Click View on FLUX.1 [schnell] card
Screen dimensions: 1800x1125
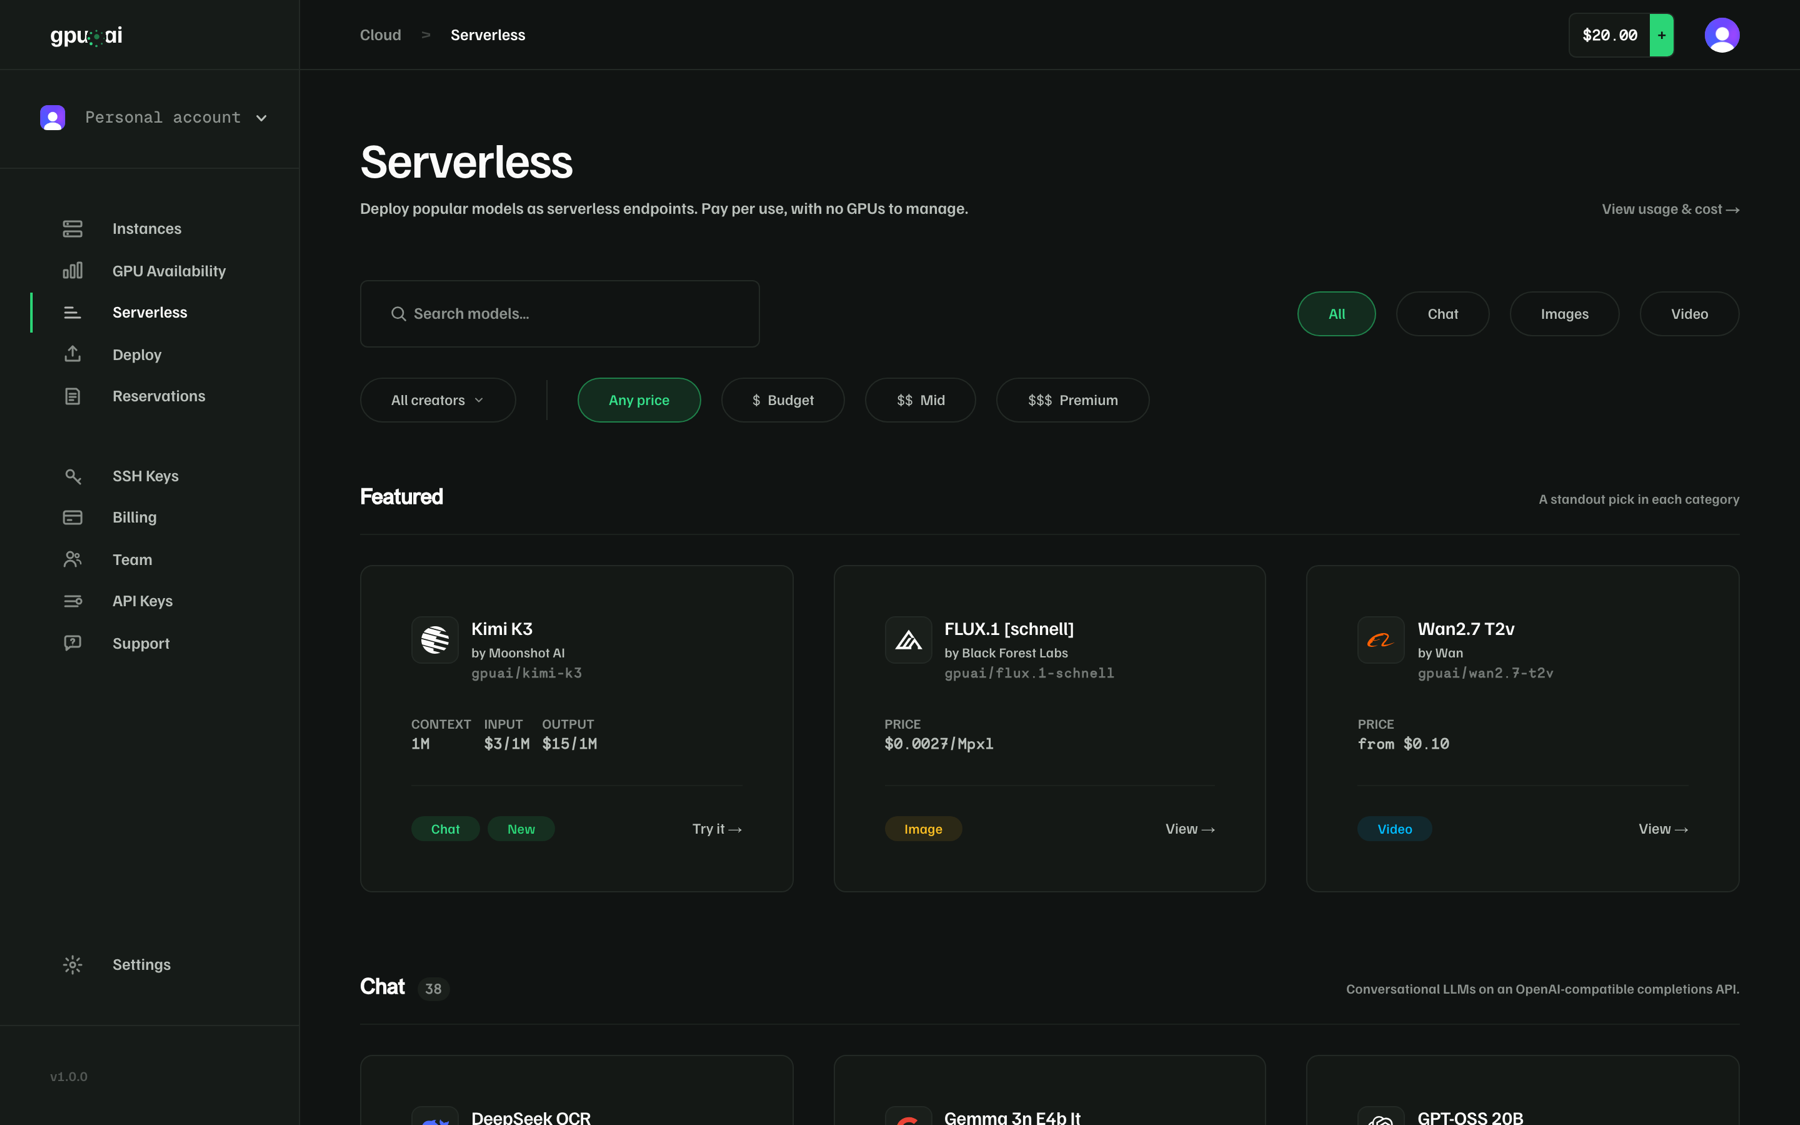pyautogui.click(x=1190, y=829)
